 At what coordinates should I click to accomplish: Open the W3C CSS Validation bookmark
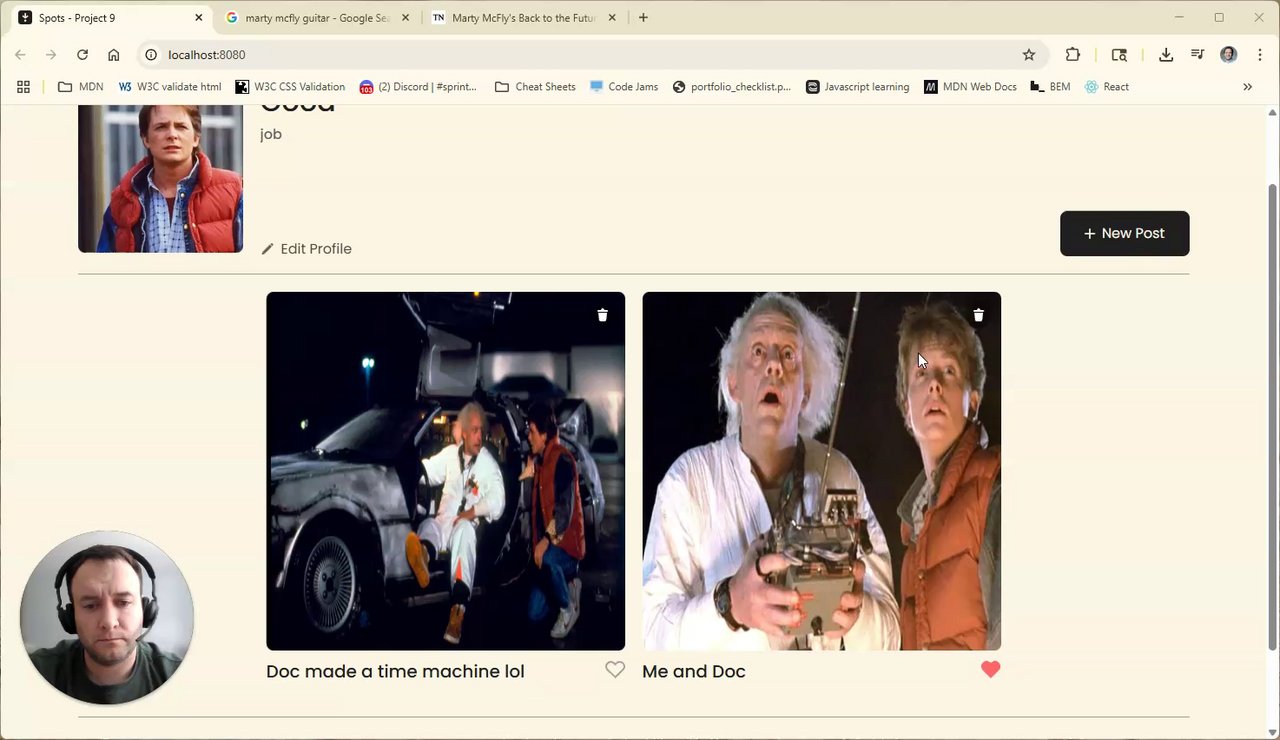[290, 87]
